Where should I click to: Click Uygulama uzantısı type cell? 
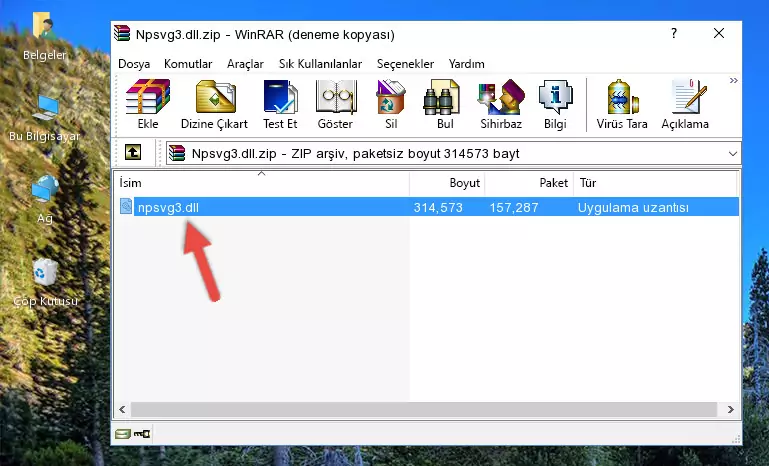[x=633, y=207]
